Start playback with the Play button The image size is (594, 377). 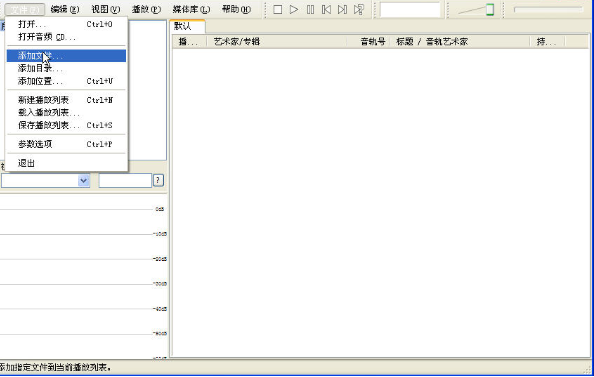click(294, 9)
